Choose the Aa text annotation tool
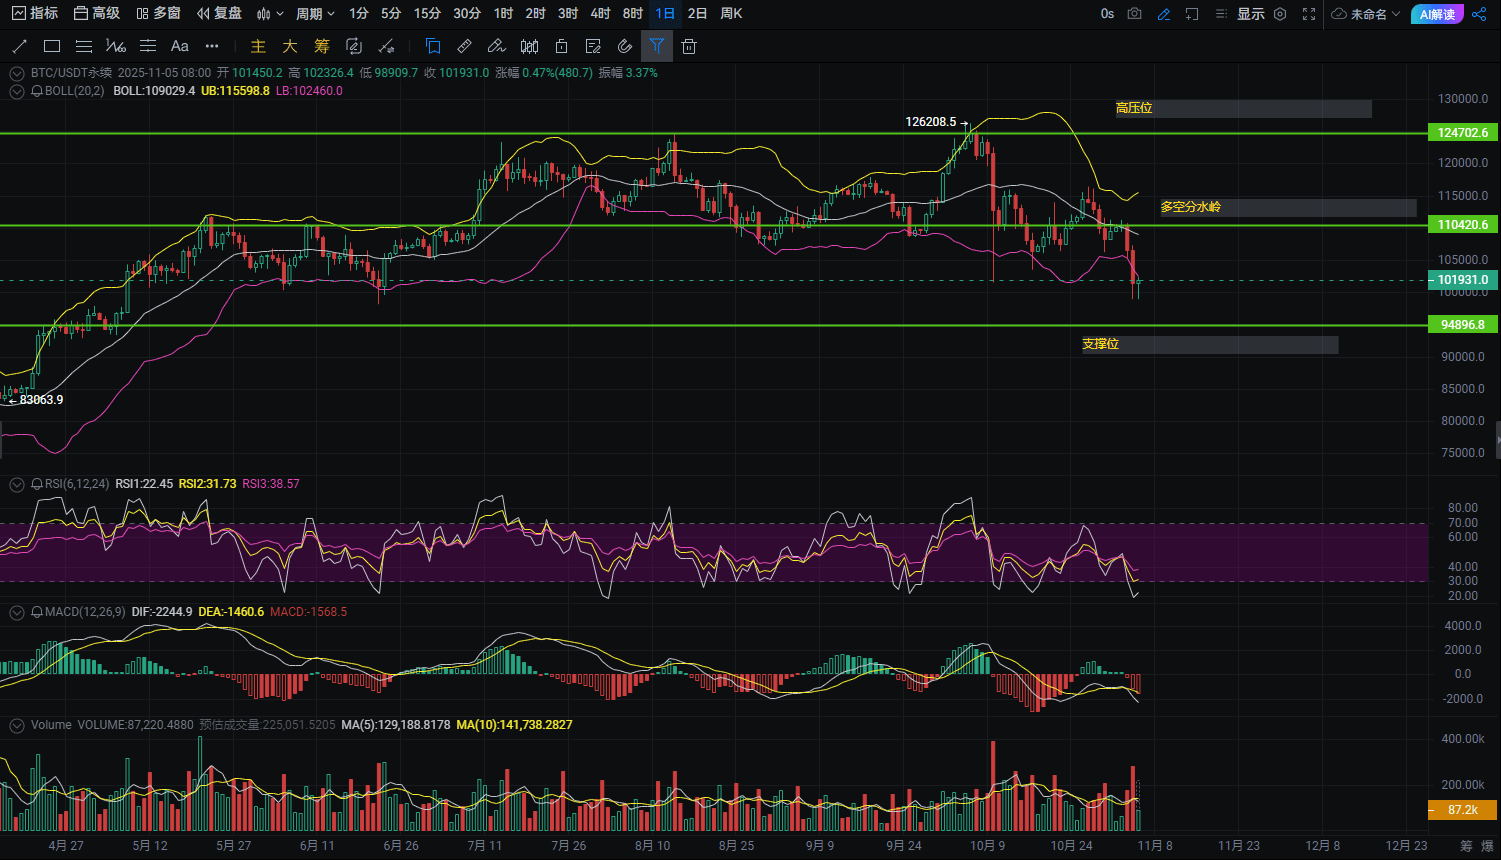 click(180, 46)
